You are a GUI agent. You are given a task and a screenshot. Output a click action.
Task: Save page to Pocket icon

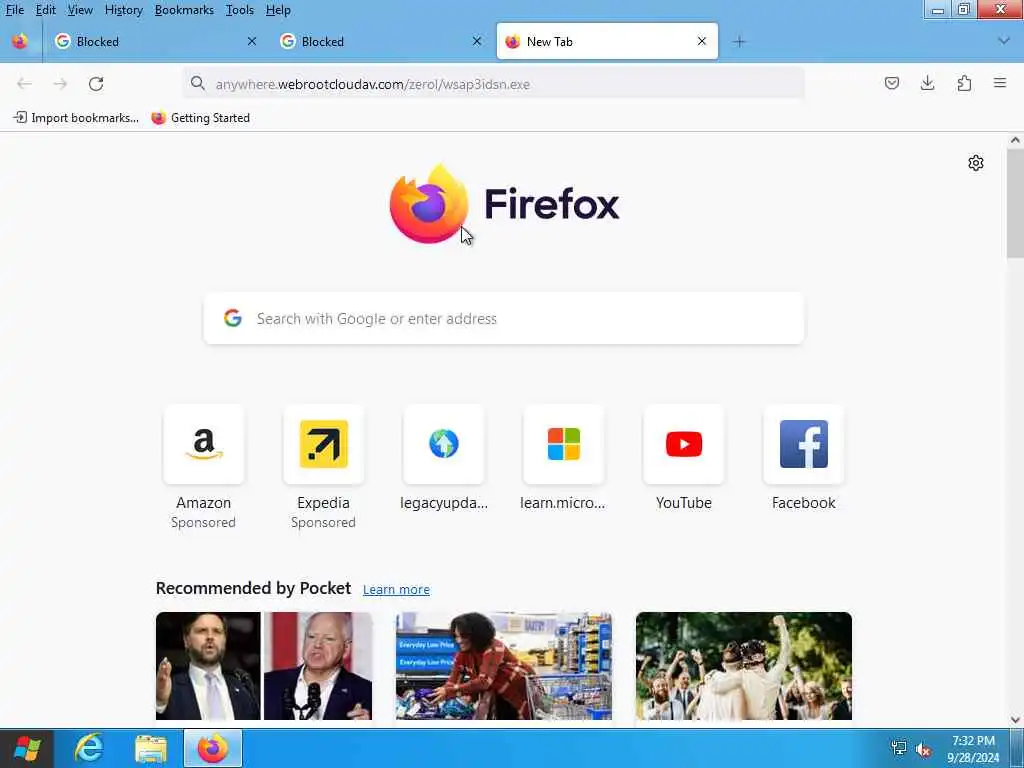tap(891, 83)
